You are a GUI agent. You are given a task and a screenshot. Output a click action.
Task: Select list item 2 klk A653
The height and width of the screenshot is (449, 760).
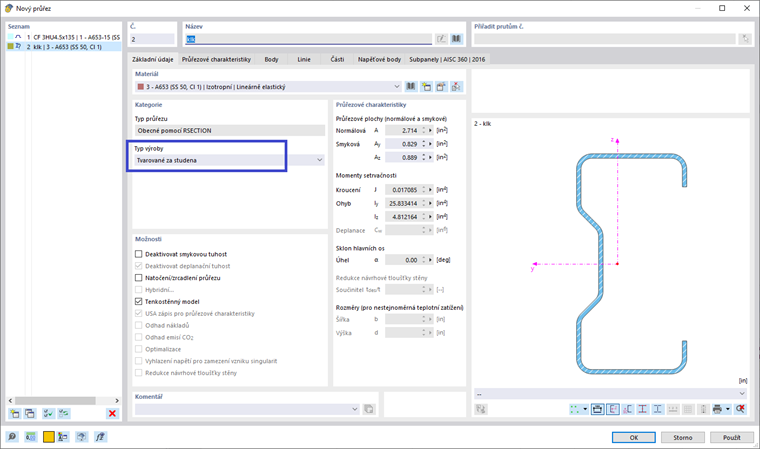(x=63, y=47)
